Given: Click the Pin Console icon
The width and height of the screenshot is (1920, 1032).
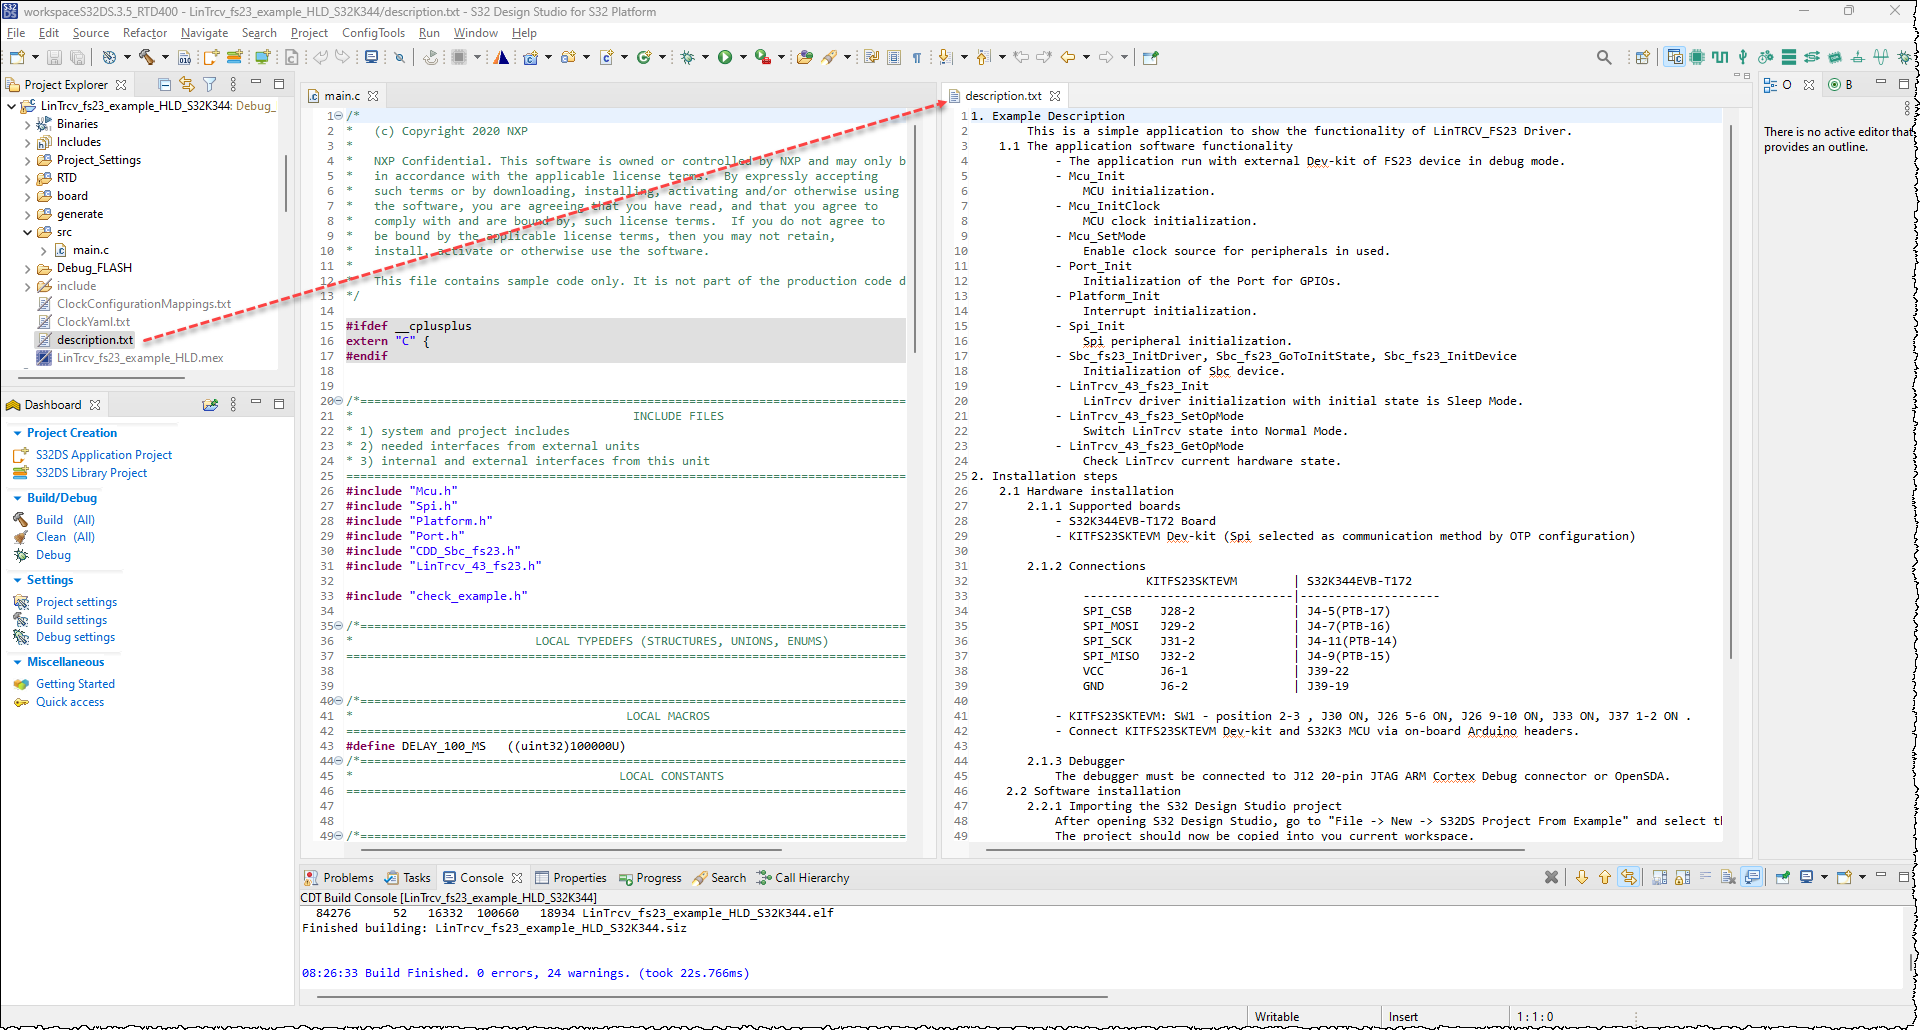Looking at the screenshot, I should [1783, 877].
